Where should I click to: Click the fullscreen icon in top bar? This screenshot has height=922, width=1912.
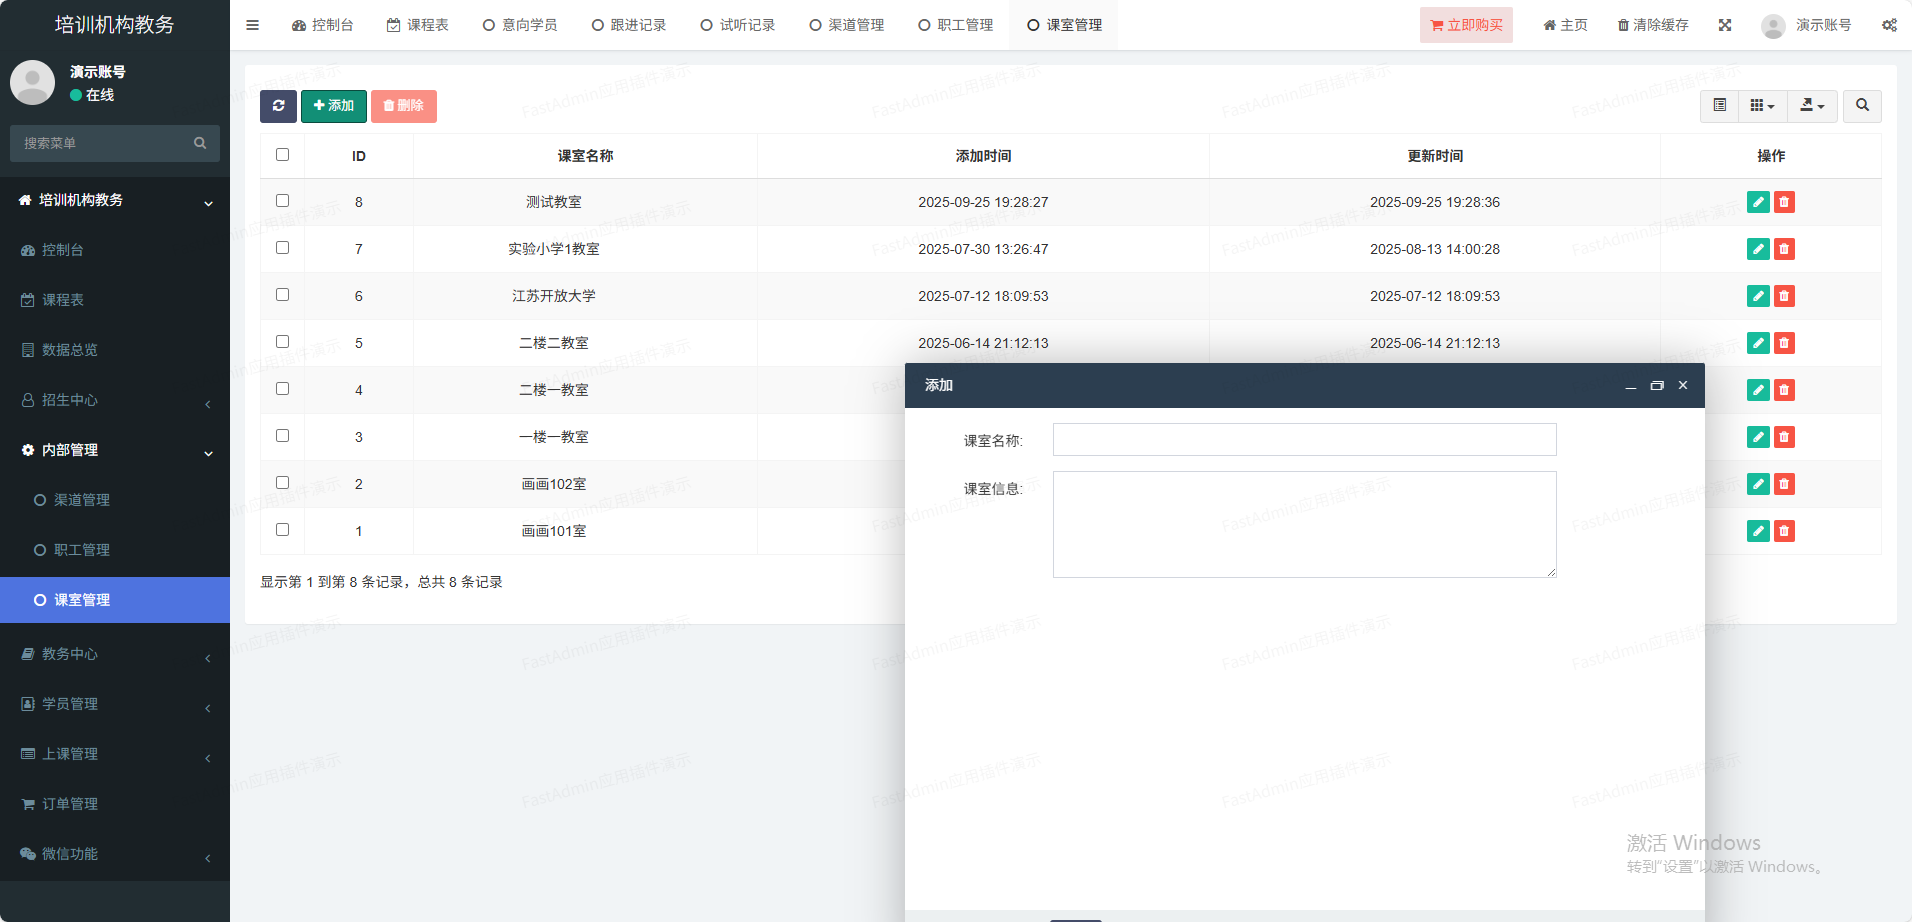(1725, 25)
